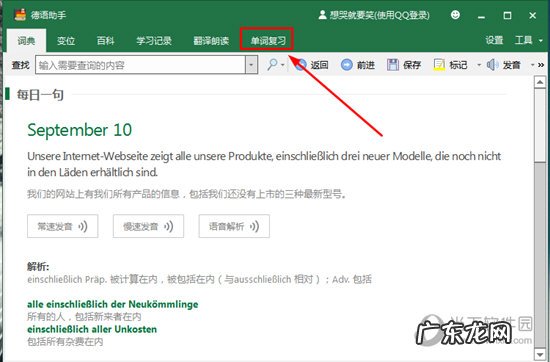
Task: Expand the search options dropdown arrow
Action: tap(282, 65)
